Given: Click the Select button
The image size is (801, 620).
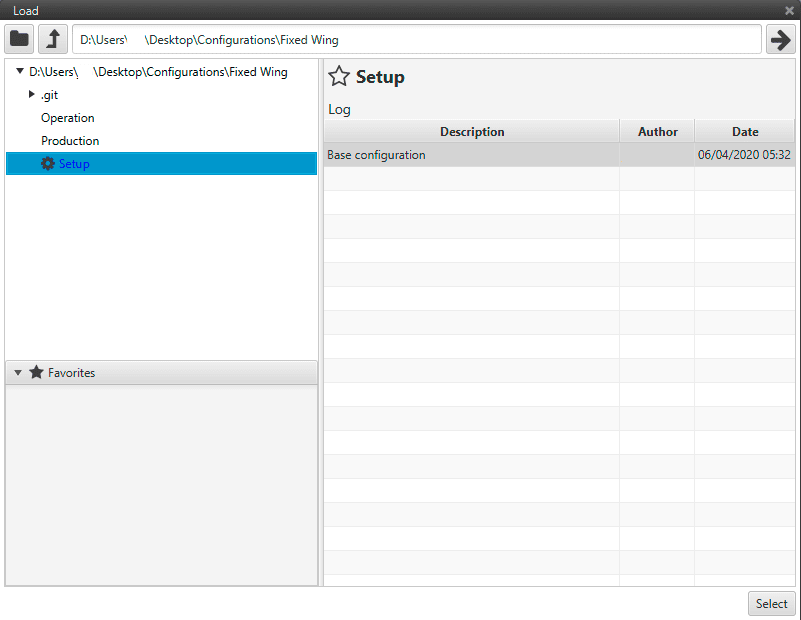Looking at the screenshot, I should point(771,604).
